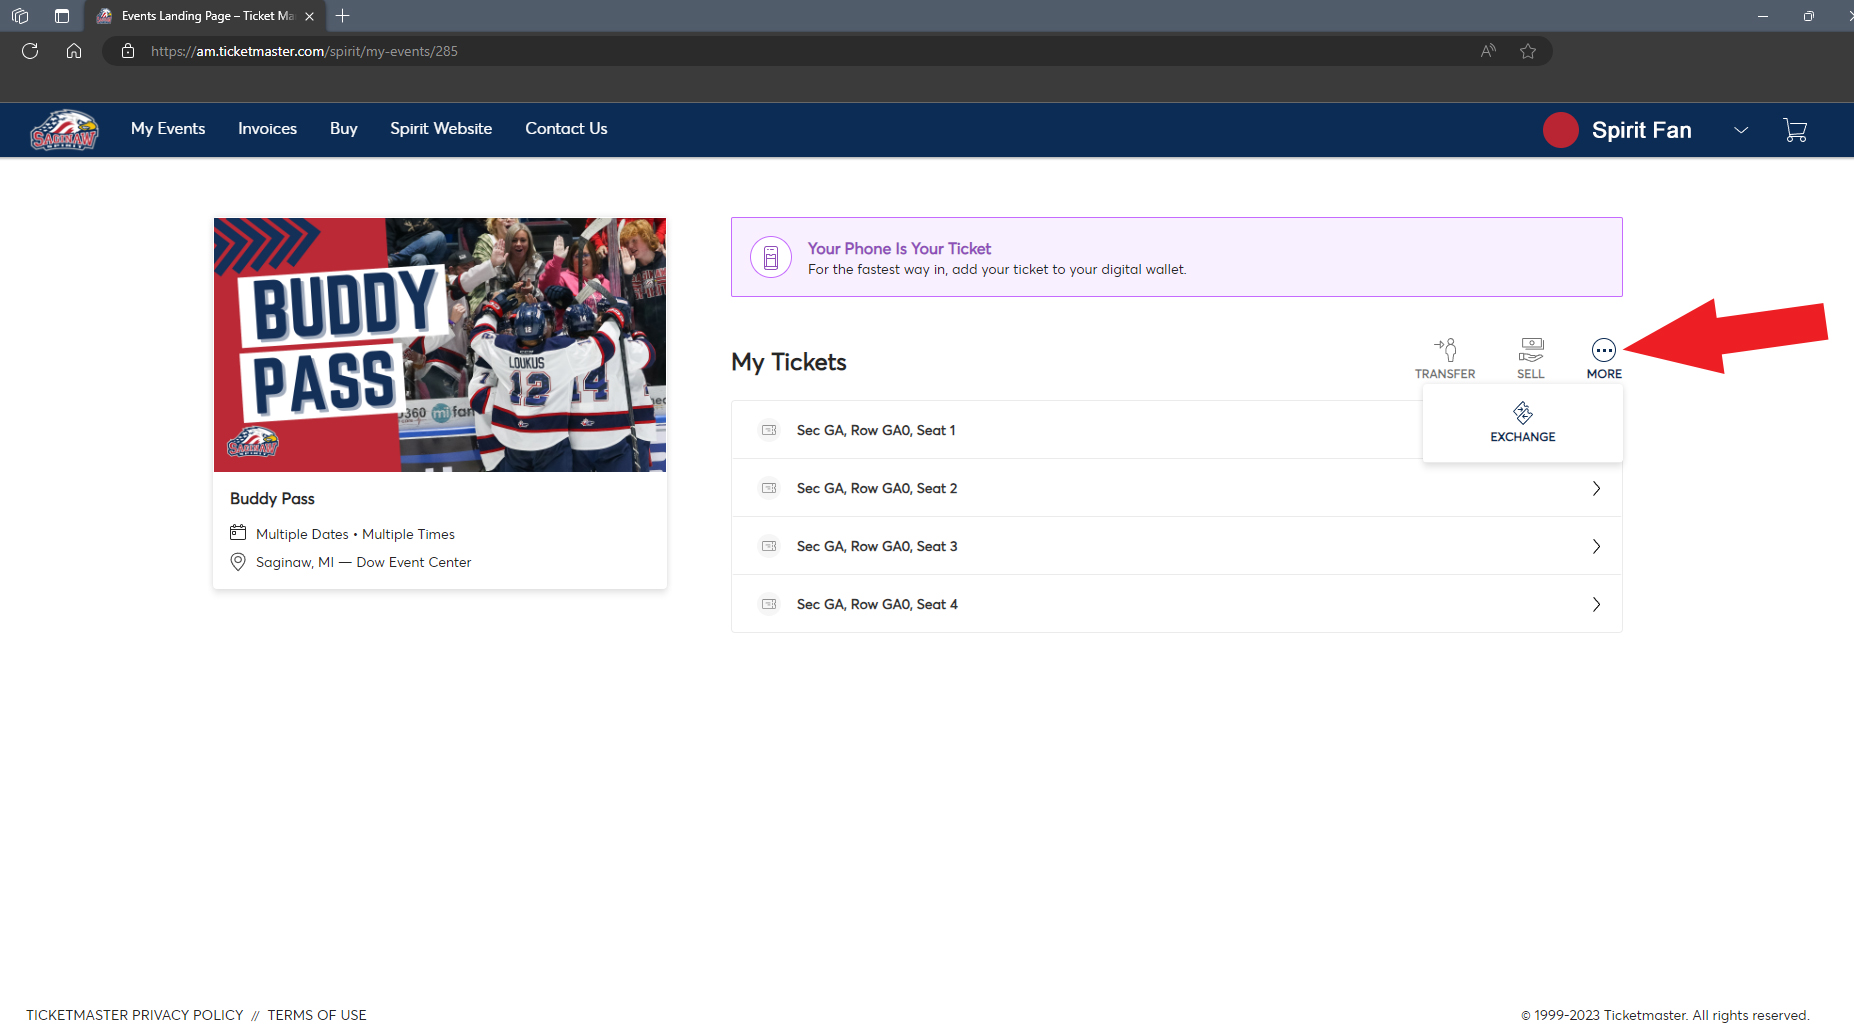Open the shopping cart icon
Viewport: 1854px width, 1026px height.
[x=1795, y=129]
